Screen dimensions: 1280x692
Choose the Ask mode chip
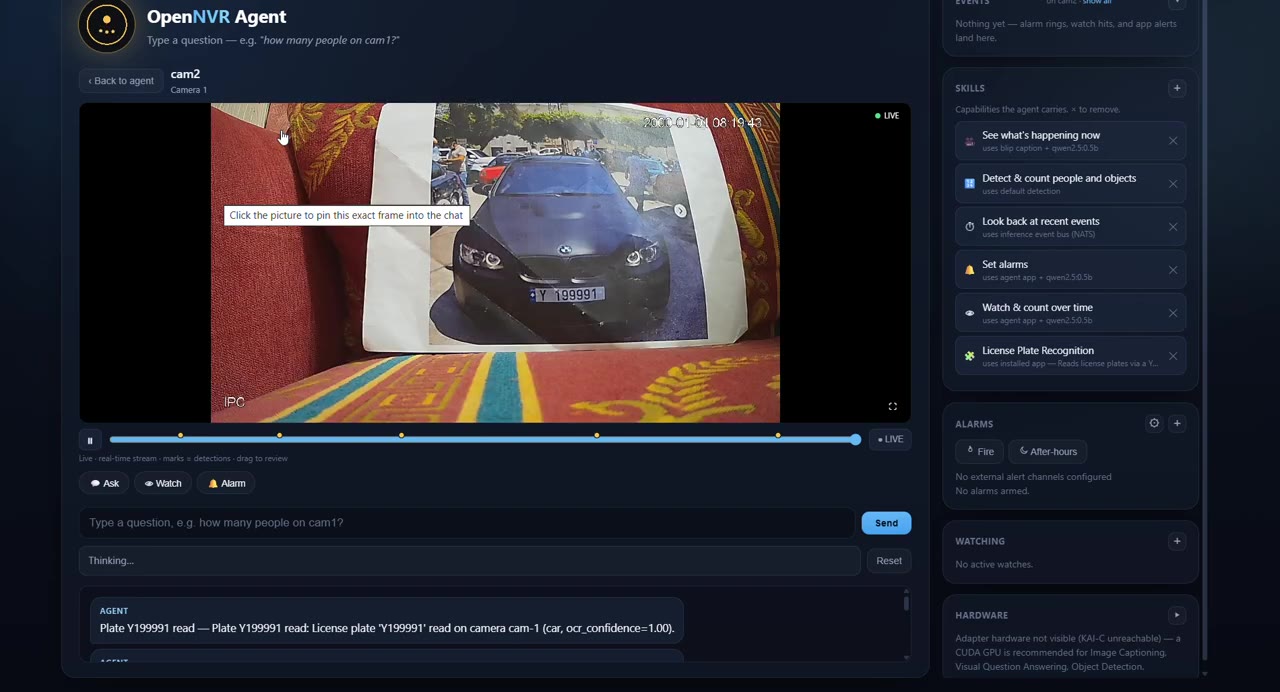click(x=104, y=483)
